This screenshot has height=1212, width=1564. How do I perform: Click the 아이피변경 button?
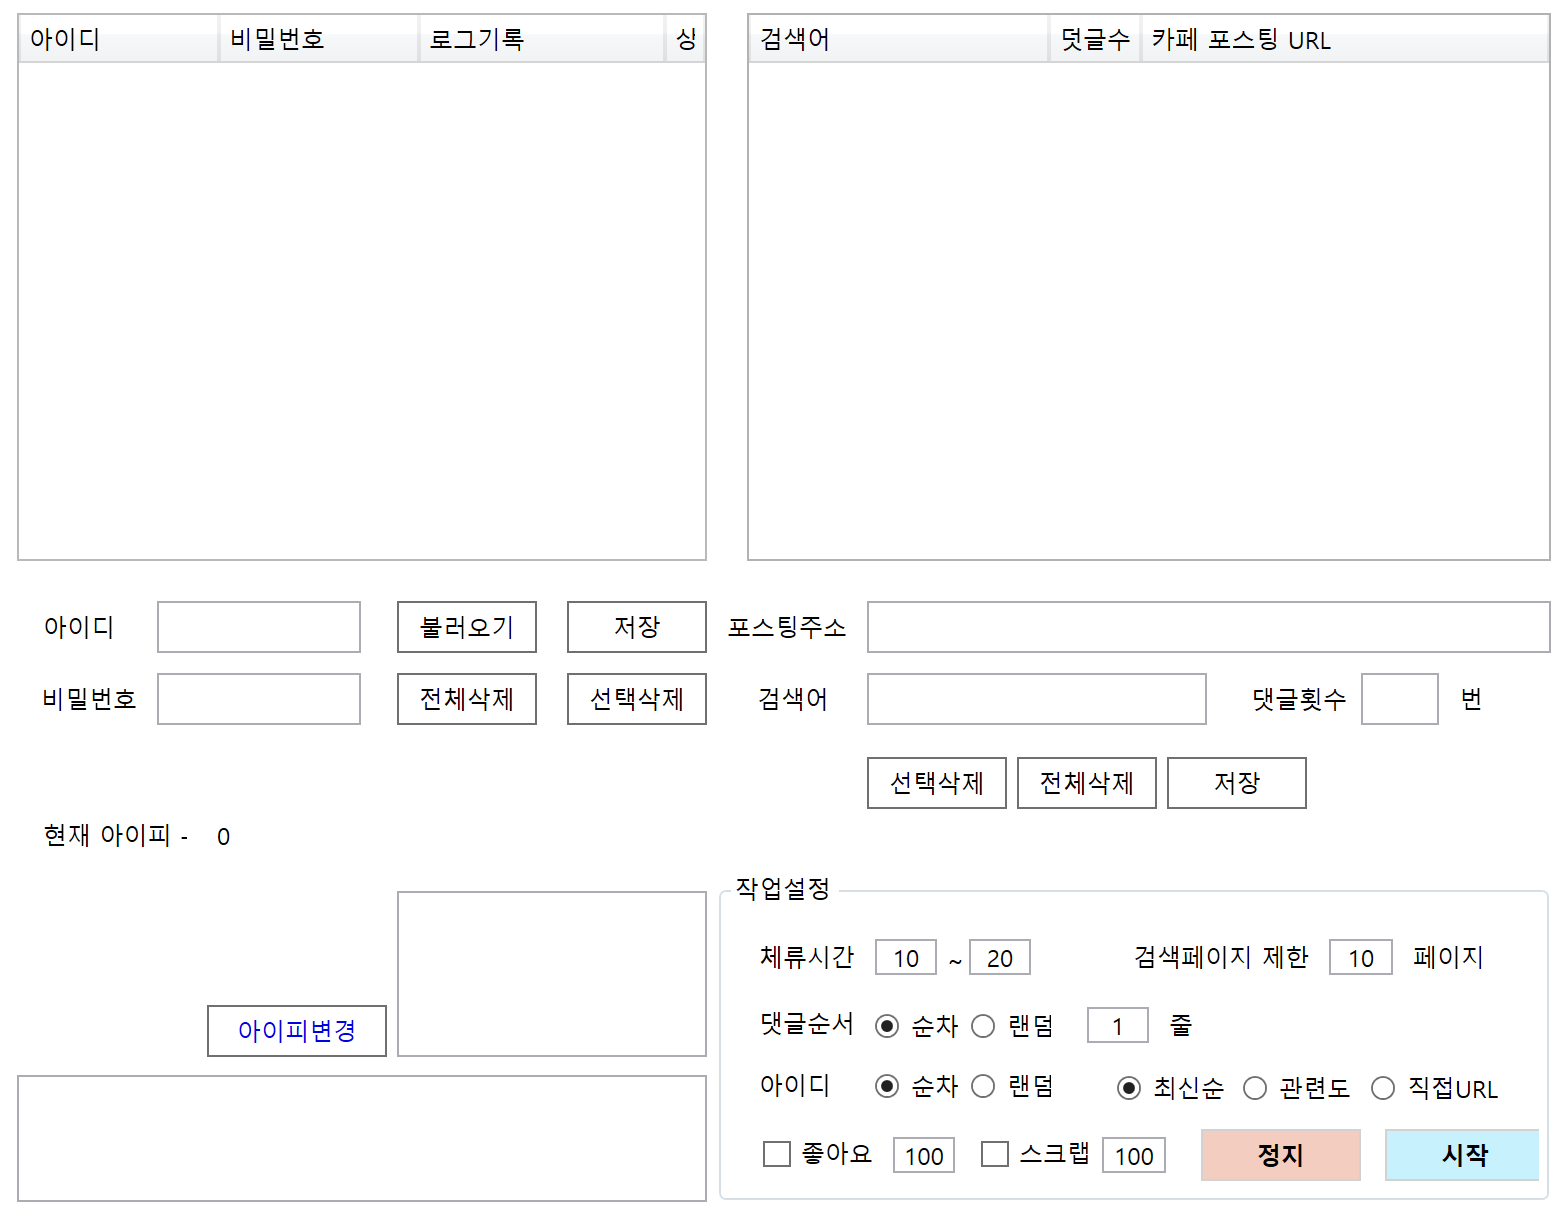297,1031
